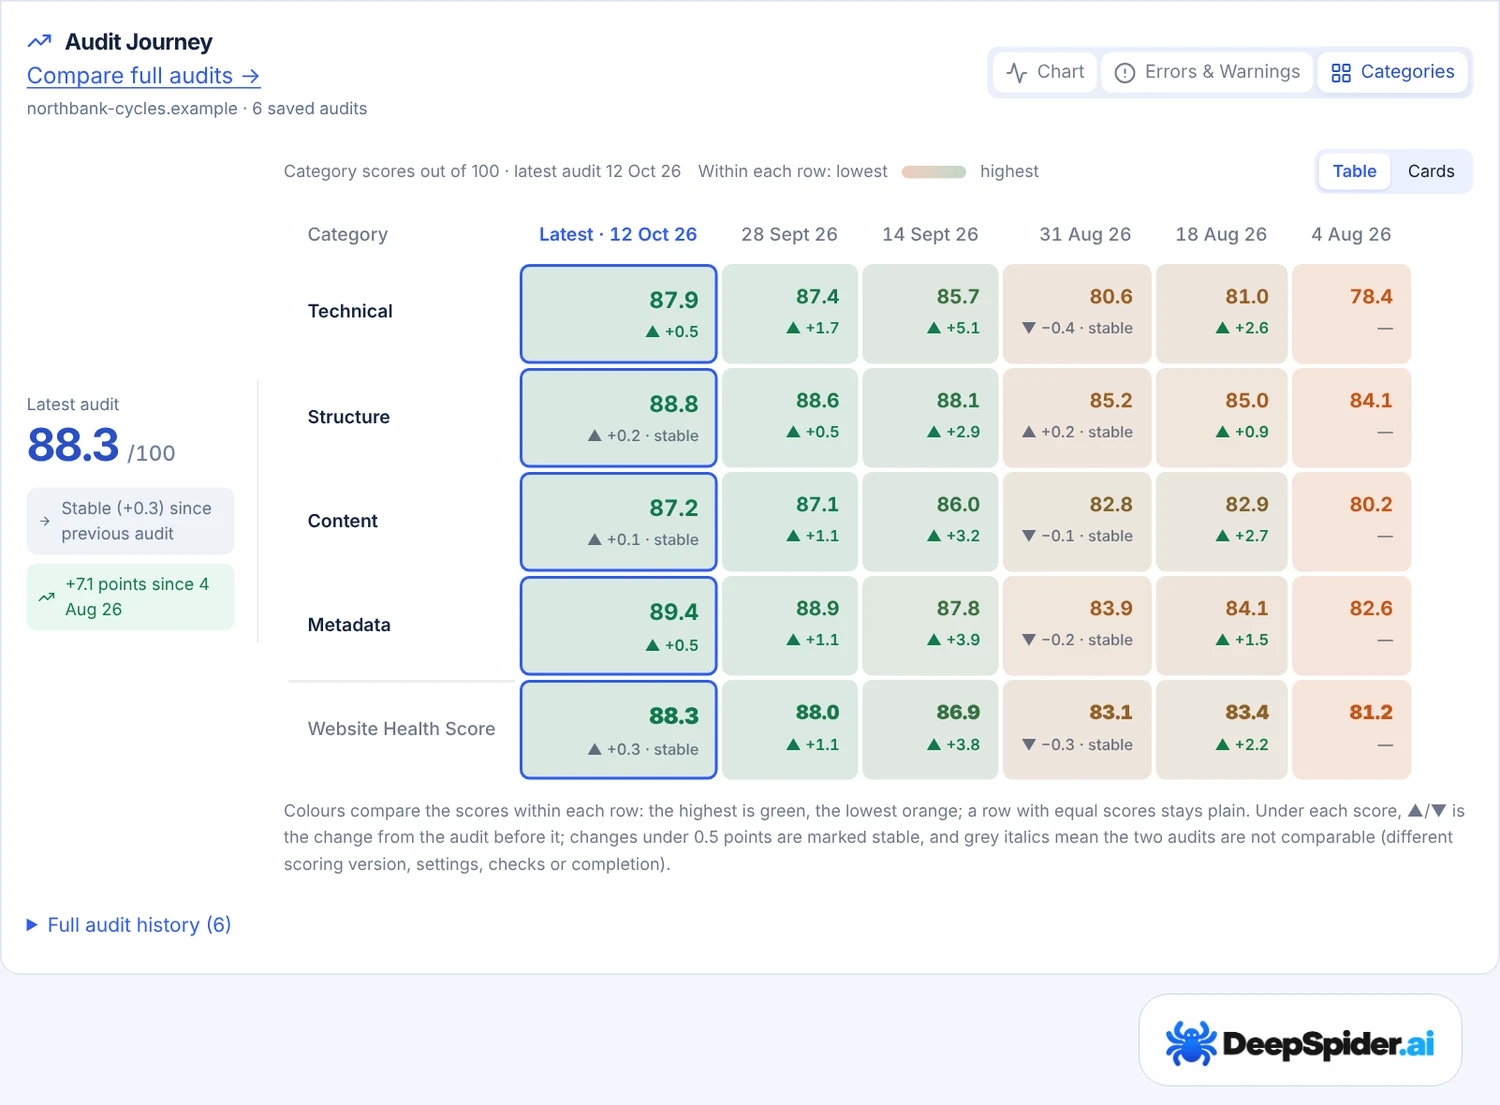The image size is (1500, 1105).
Task: Open the Chart tab
Action: [x=1046, y=72]
